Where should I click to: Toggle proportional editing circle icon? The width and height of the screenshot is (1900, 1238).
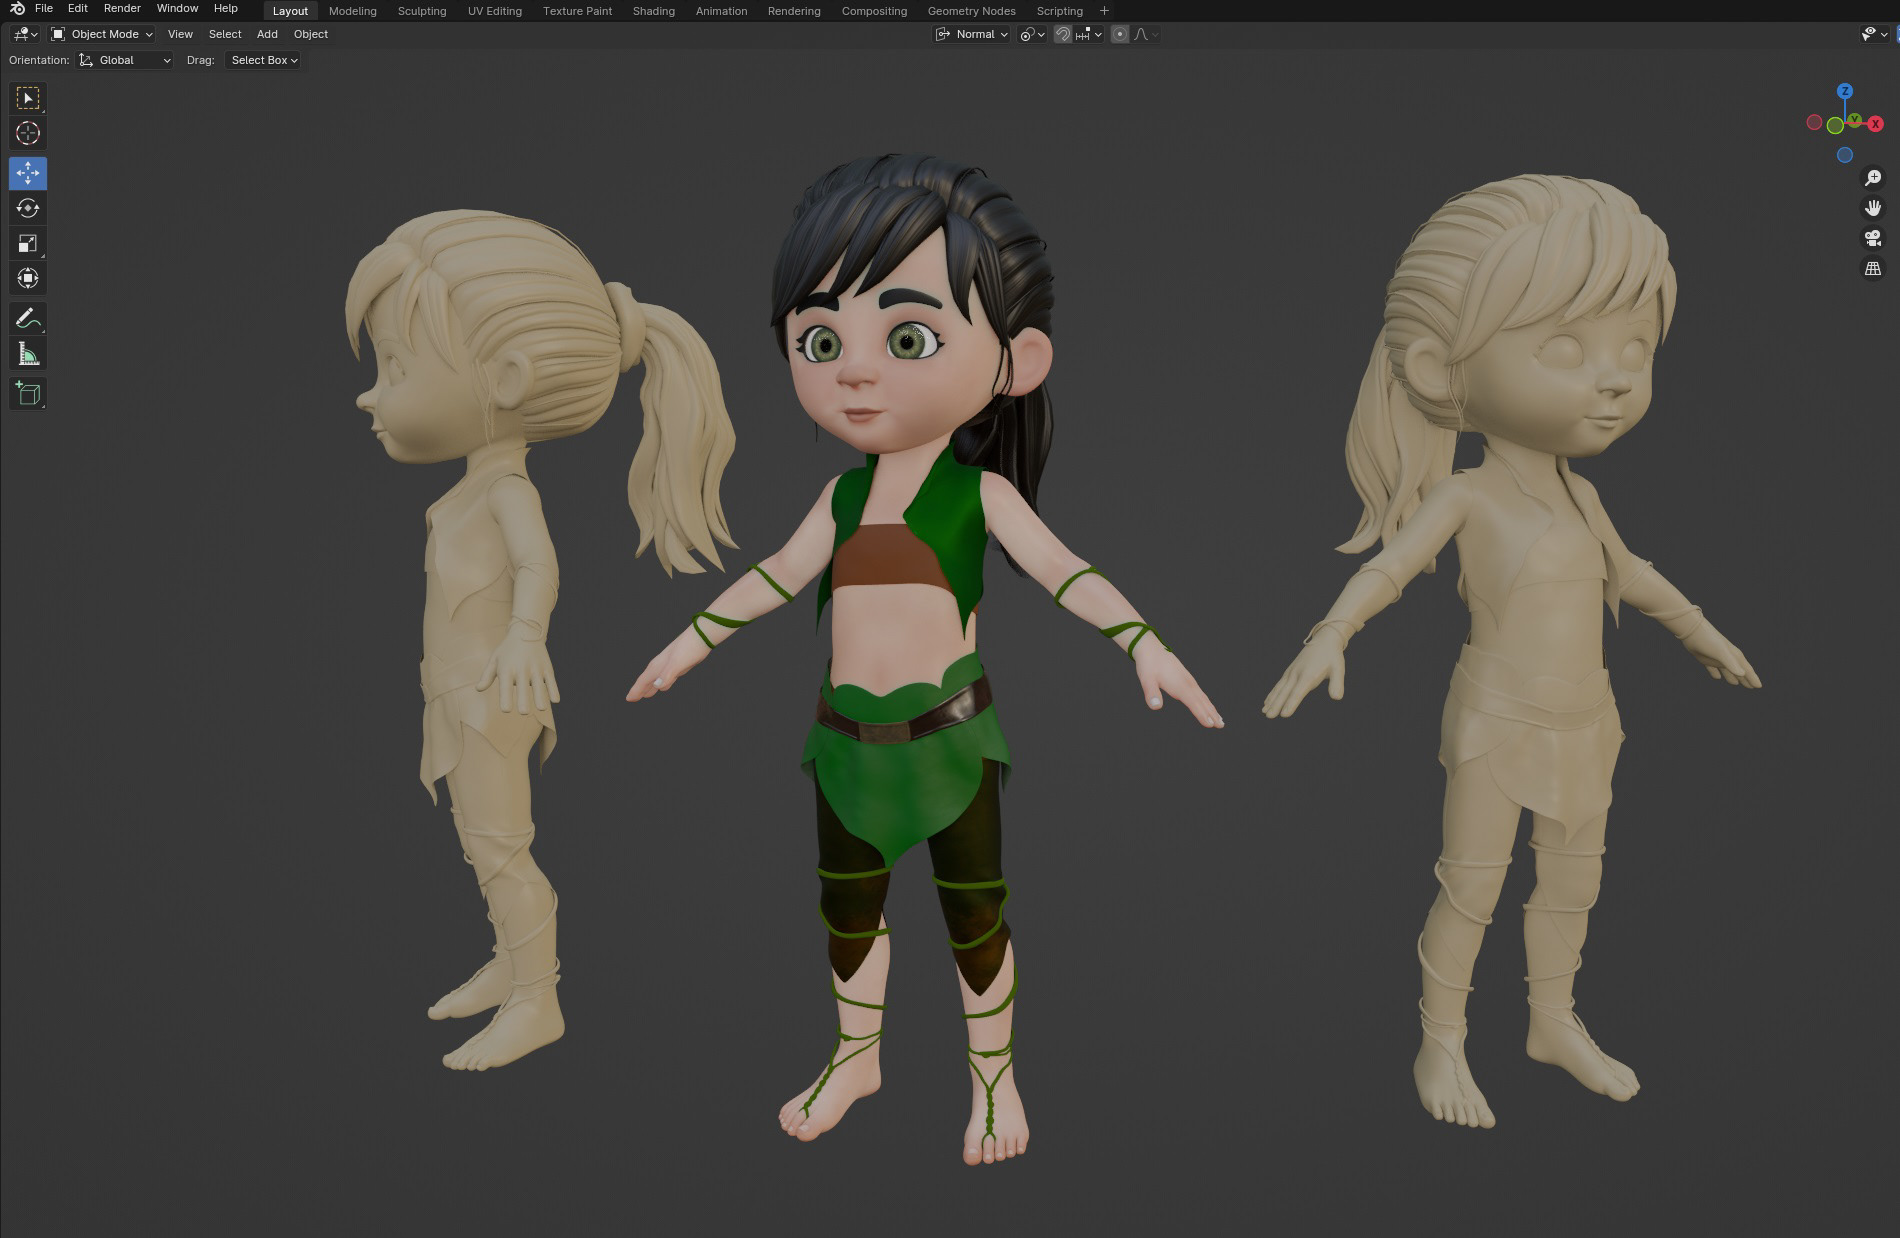(1120, 34)
